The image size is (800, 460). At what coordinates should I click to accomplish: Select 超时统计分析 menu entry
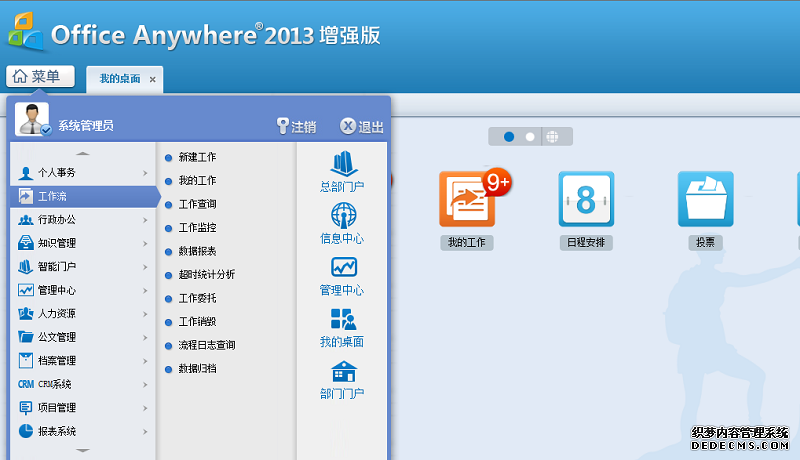coord(207,274)
